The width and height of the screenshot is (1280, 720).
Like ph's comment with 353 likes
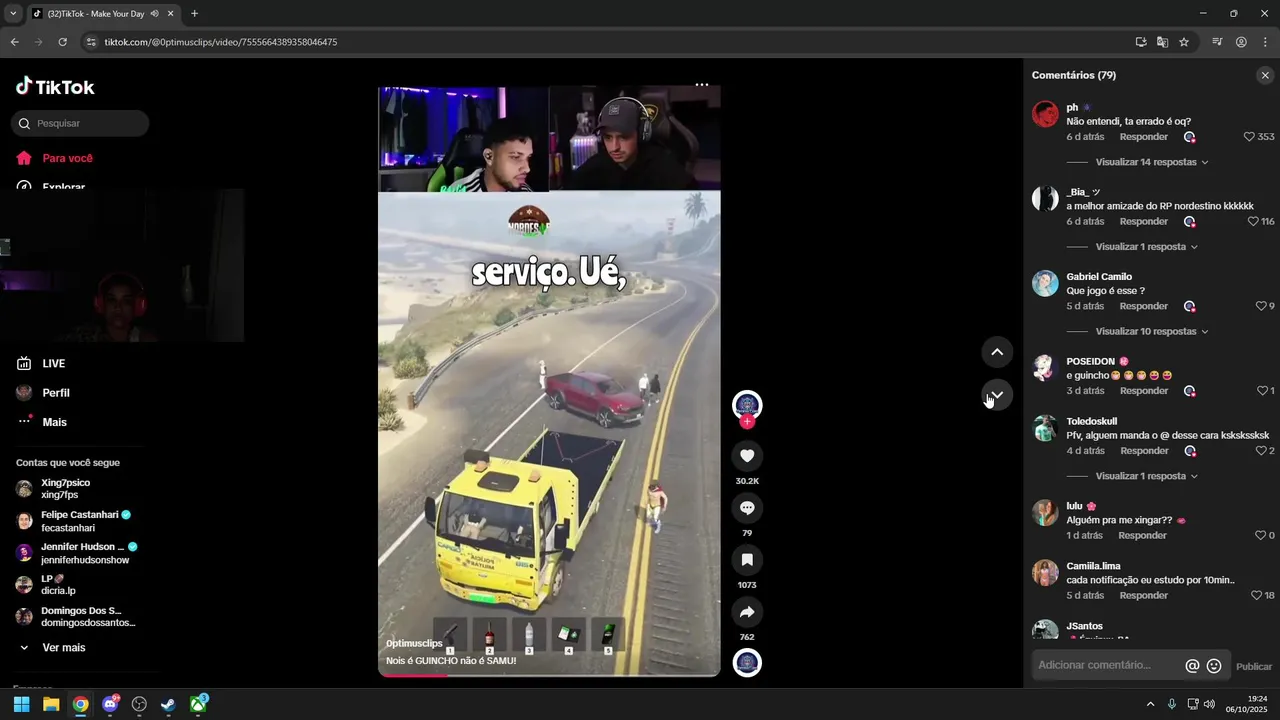(1249, 137)
